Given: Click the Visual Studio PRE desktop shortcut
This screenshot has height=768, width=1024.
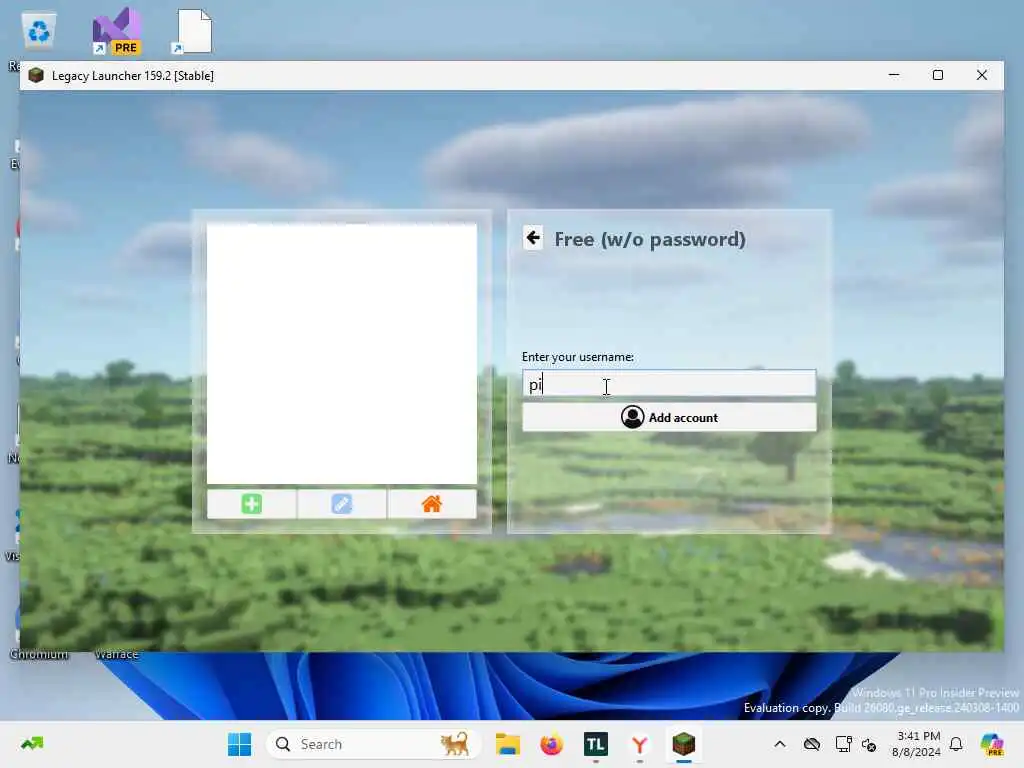Looking at the screenshot, I should (x=117, y=31).
